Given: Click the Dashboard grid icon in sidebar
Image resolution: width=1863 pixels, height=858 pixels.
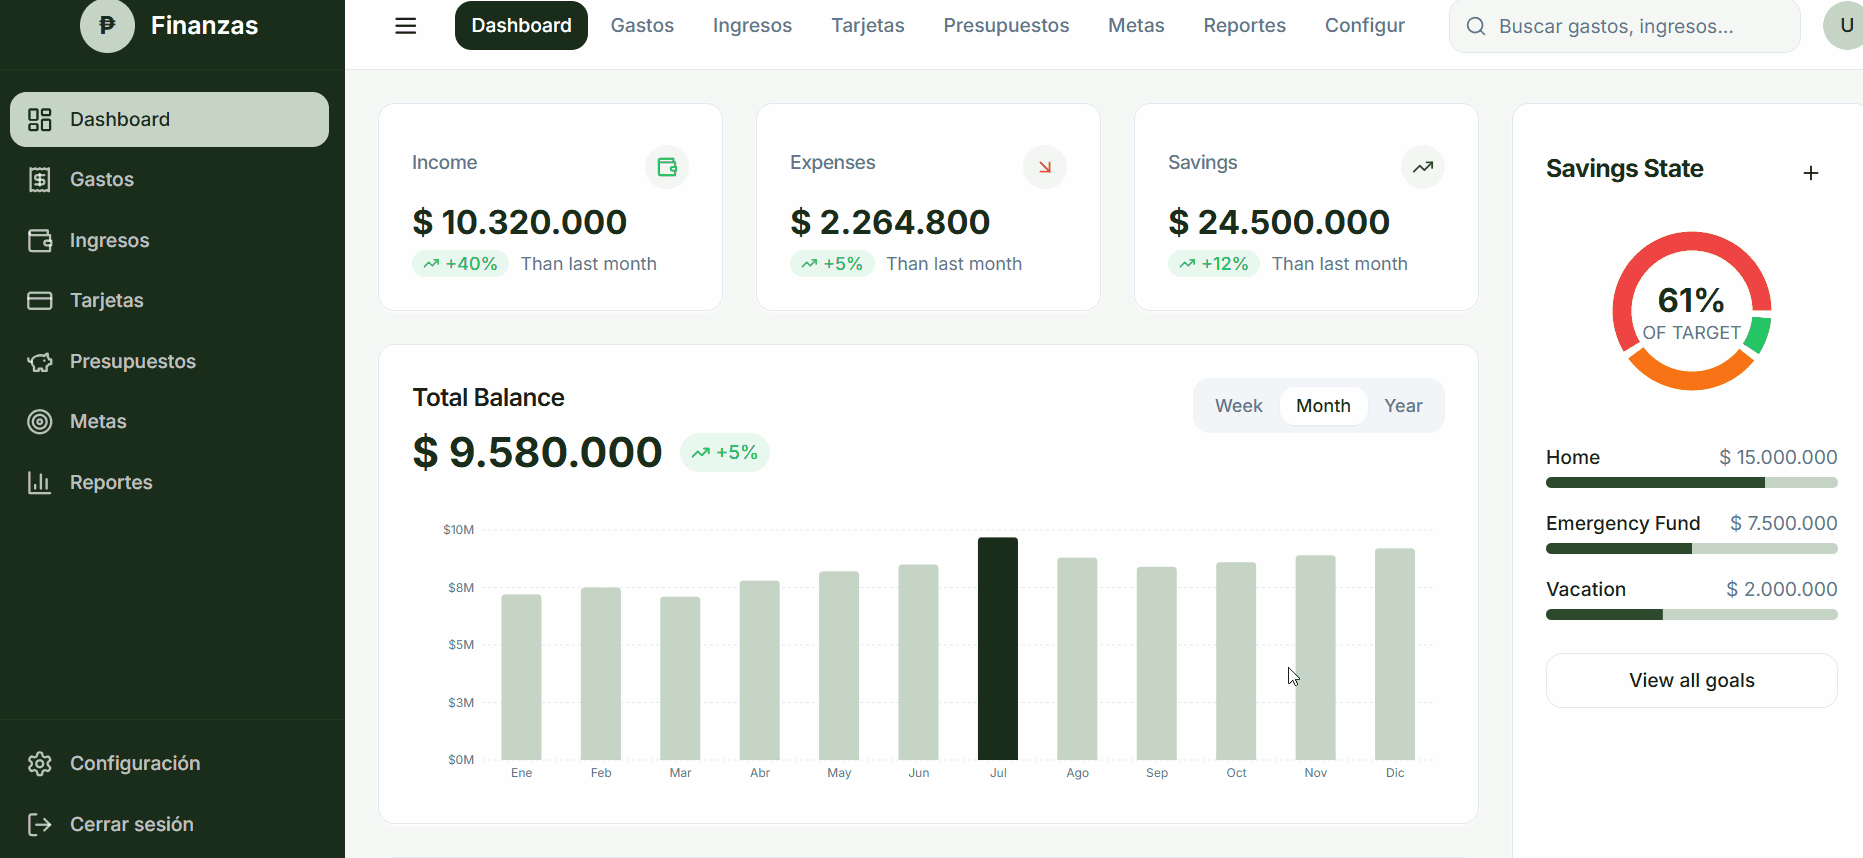Looking at the screenshot, I should pos(40,120).
